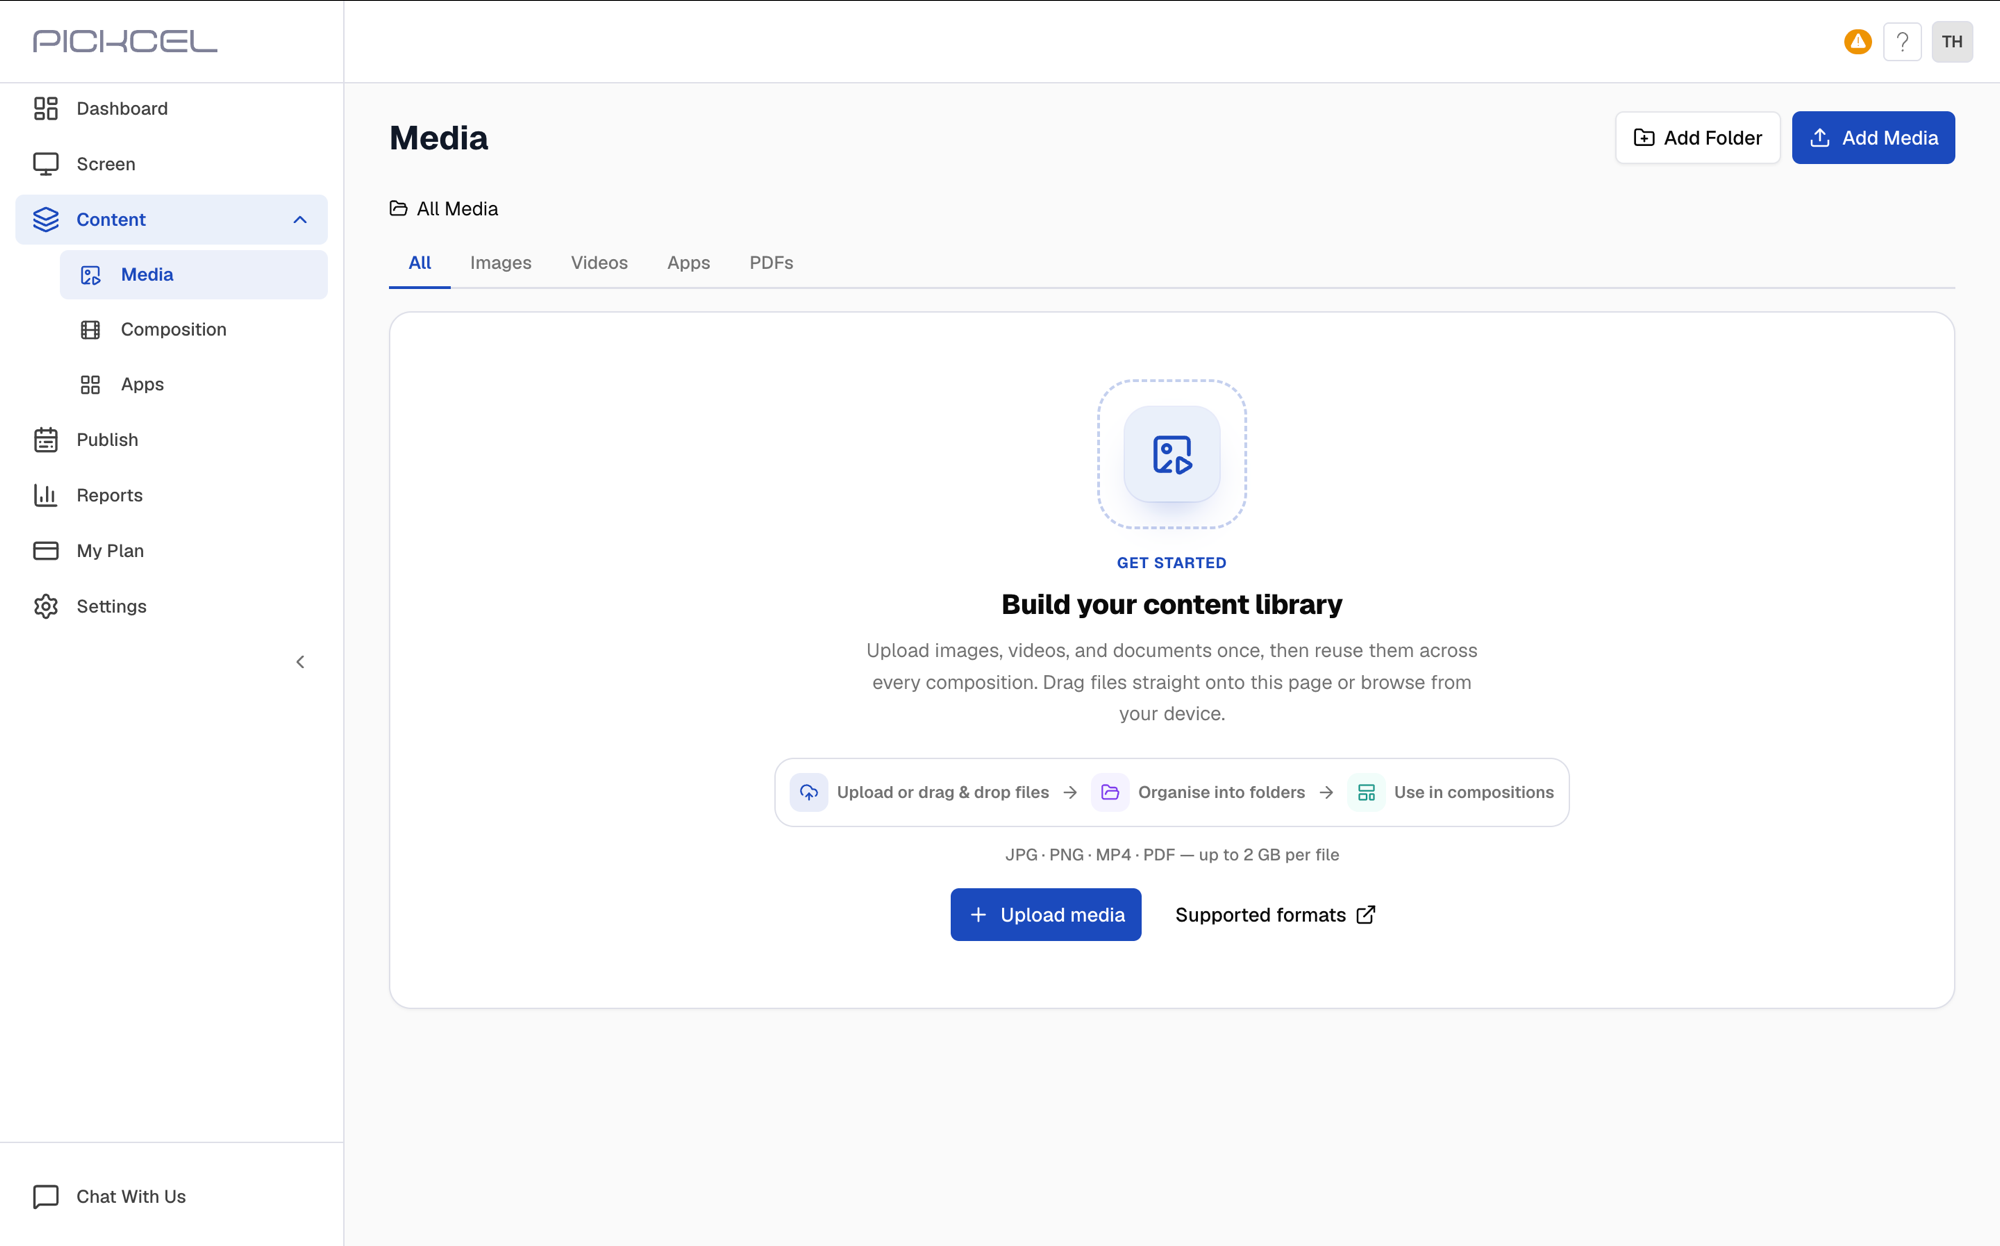Click the All Media breadcrumb folder

444,209
